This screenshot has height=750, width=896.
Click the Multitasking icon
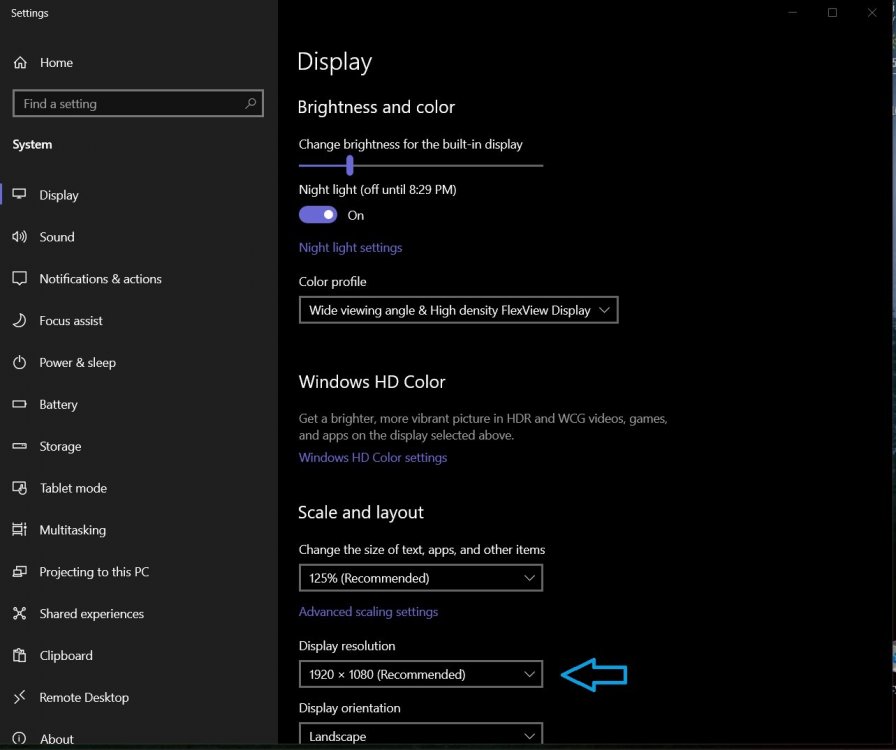coord(19,529)
